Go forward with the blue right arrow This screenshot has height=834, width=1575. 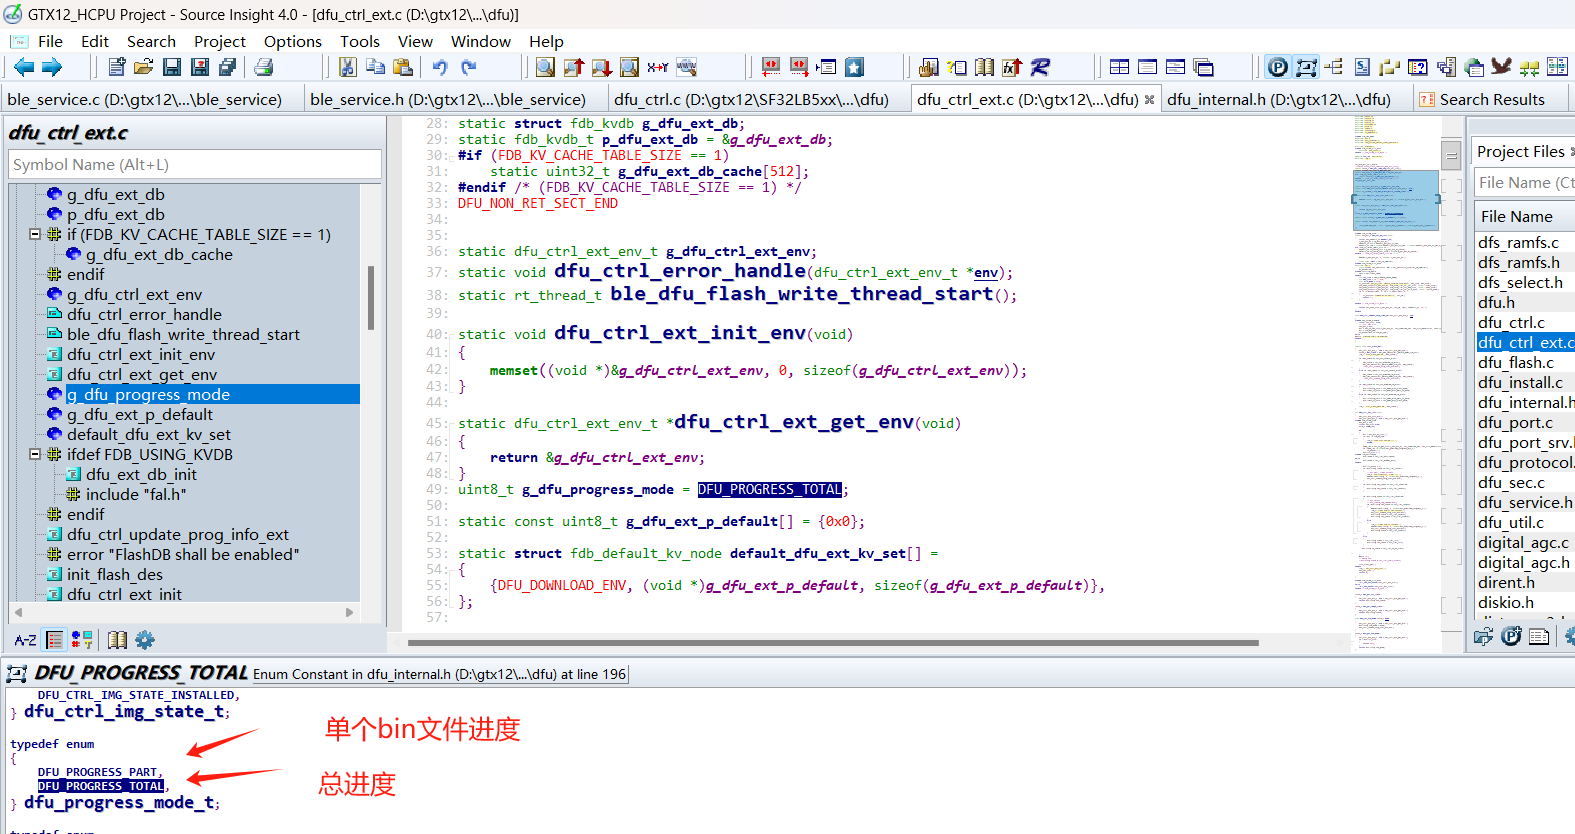52,67
